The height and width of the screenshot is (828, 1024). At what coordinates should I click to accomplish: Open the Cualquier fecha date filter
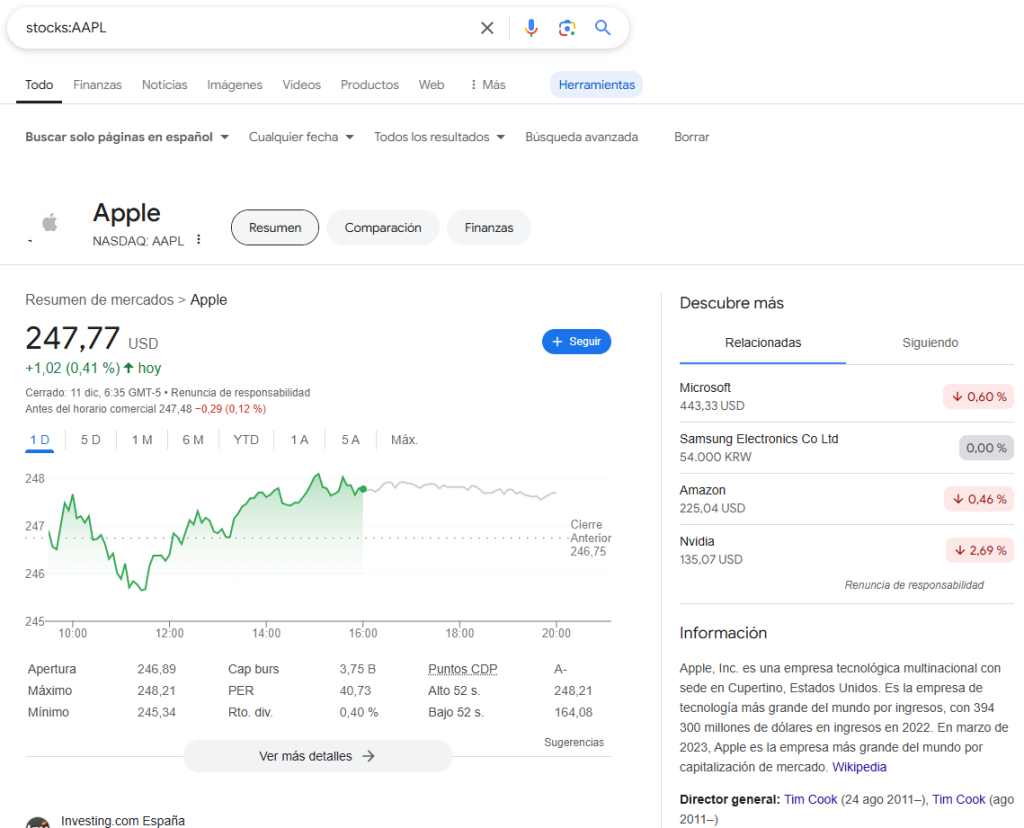pyautogui.click(x=301, y=137)
